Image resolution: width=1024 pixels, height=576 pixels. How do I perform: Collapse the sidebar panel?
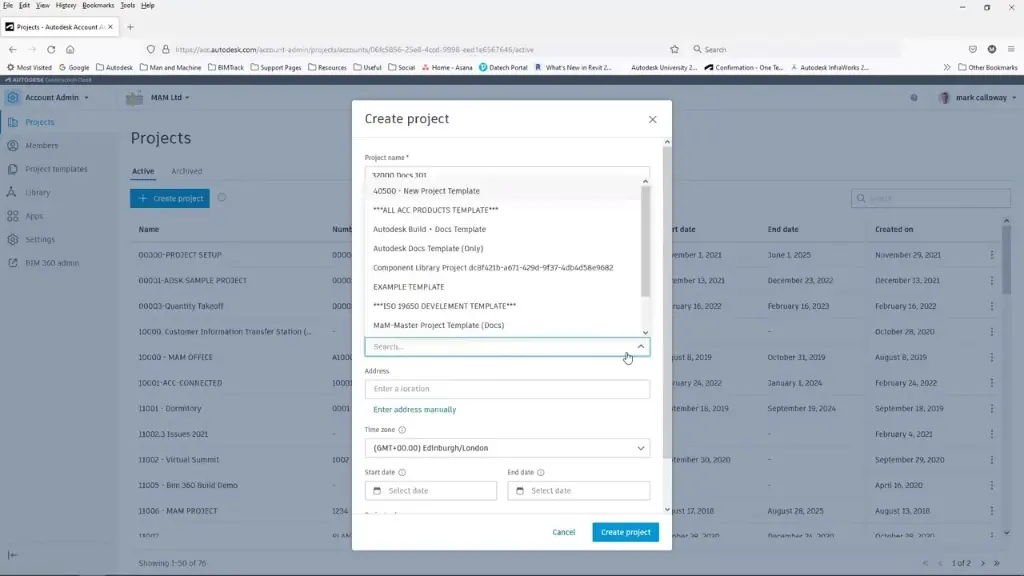(x=12, y=555)
